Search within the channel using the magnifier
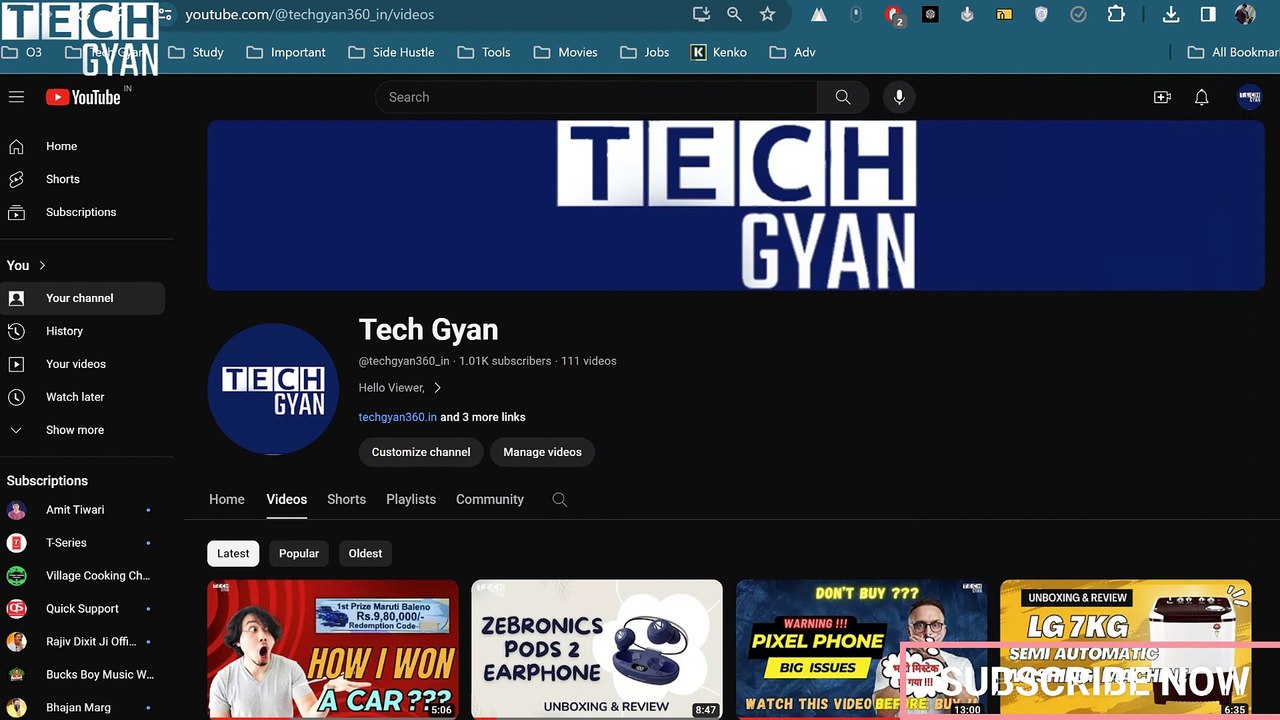This screenshot has height=720, width=1280. coord(560,499)
